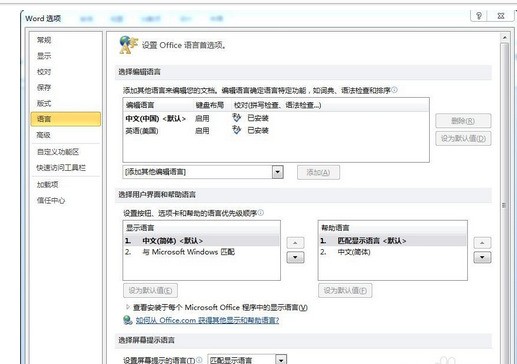The width and height of the screenshot is (517, 364).
Task: Click the proofing icon for 中文(中国)
Action: tap(236, 118)
